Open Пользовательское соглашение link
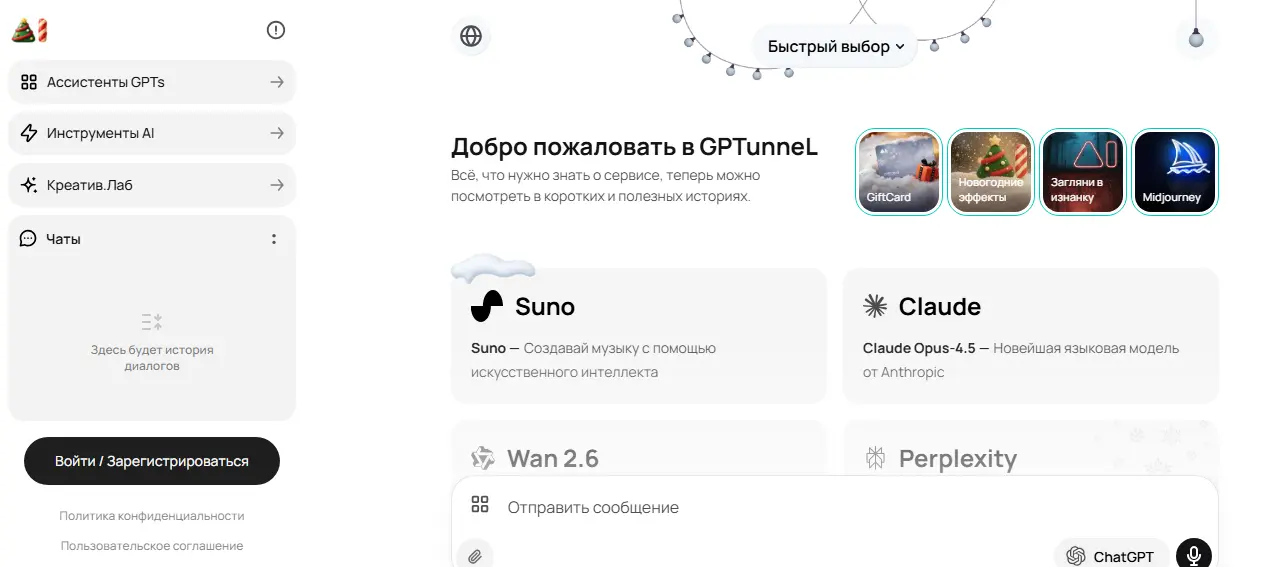1271x567 pixels. pyautogui.click(x=152, y=546)
